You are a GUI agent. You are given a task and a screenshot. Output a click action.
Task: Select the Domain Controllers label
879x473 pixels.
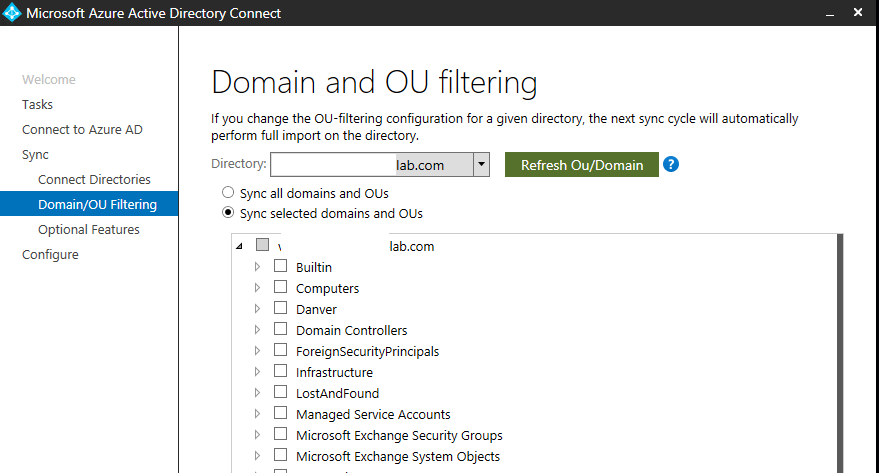point(352,330)
